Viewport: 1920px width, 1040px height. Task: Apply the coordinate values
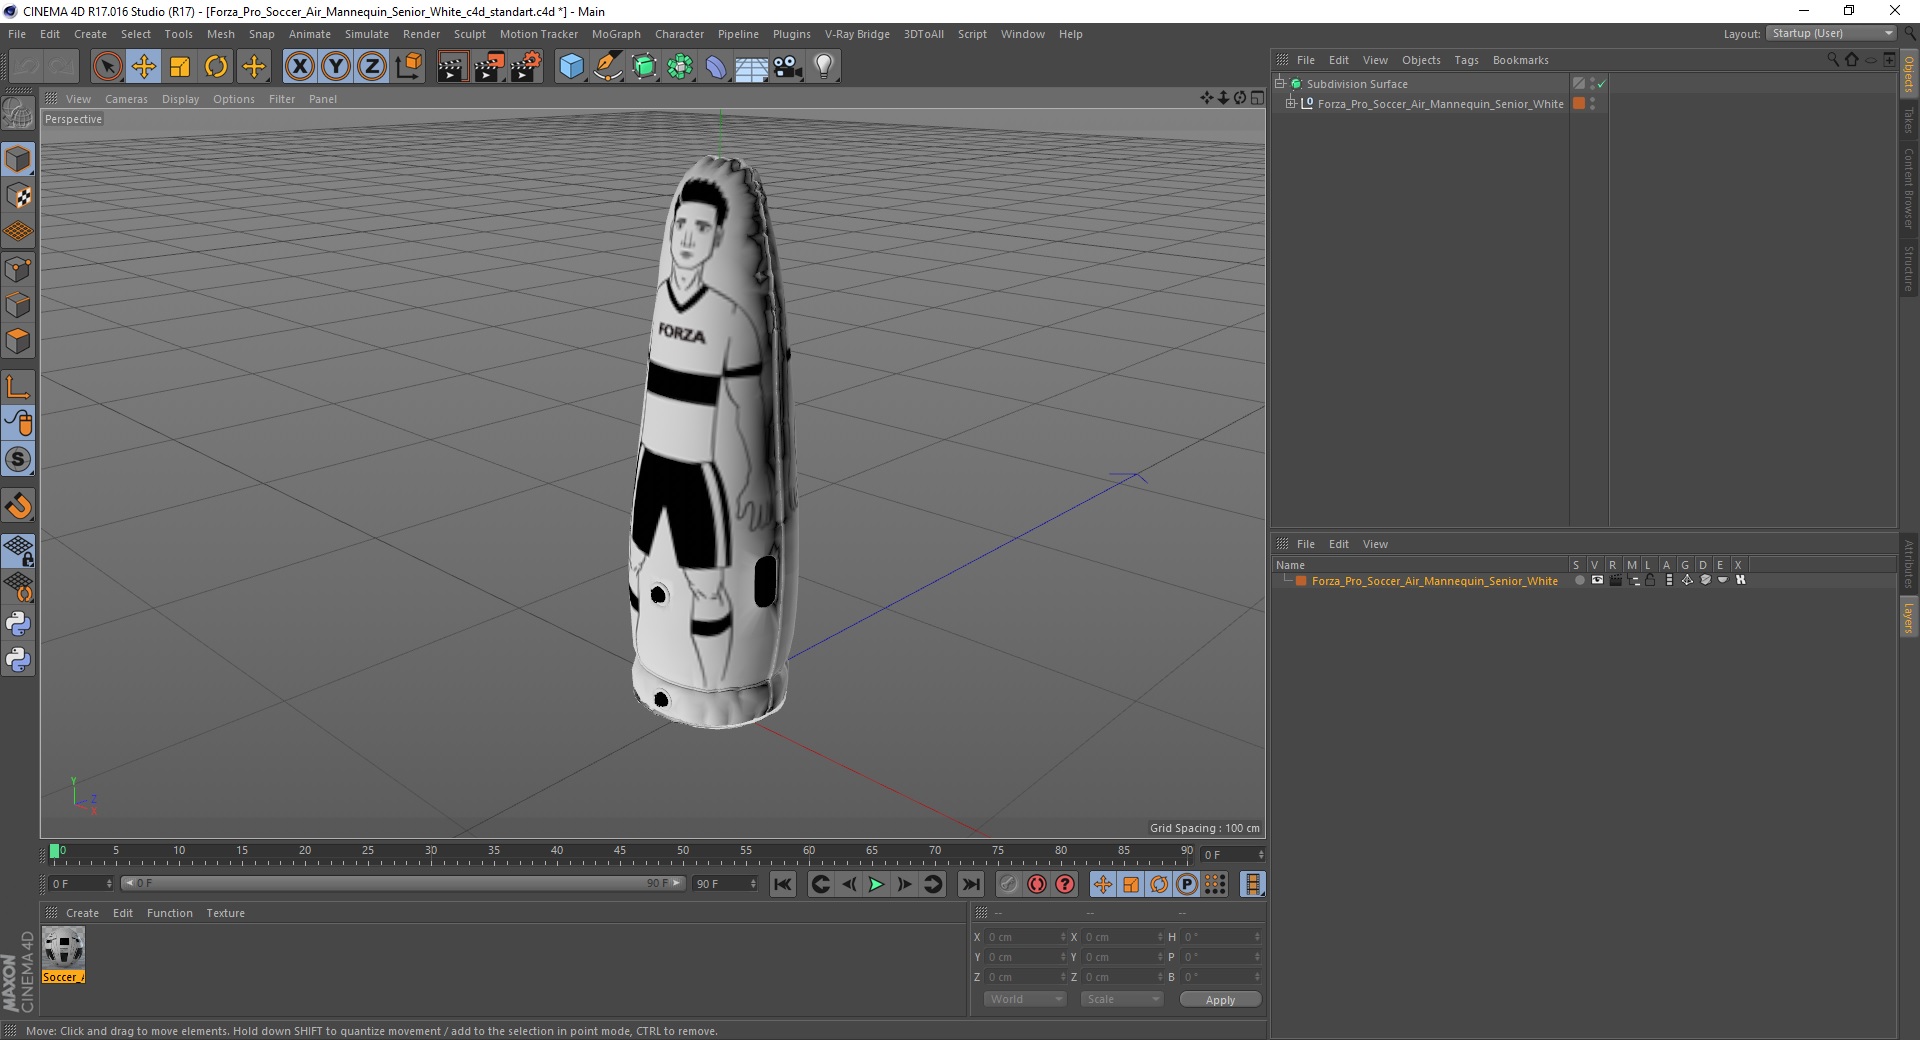pos(1220,999)
